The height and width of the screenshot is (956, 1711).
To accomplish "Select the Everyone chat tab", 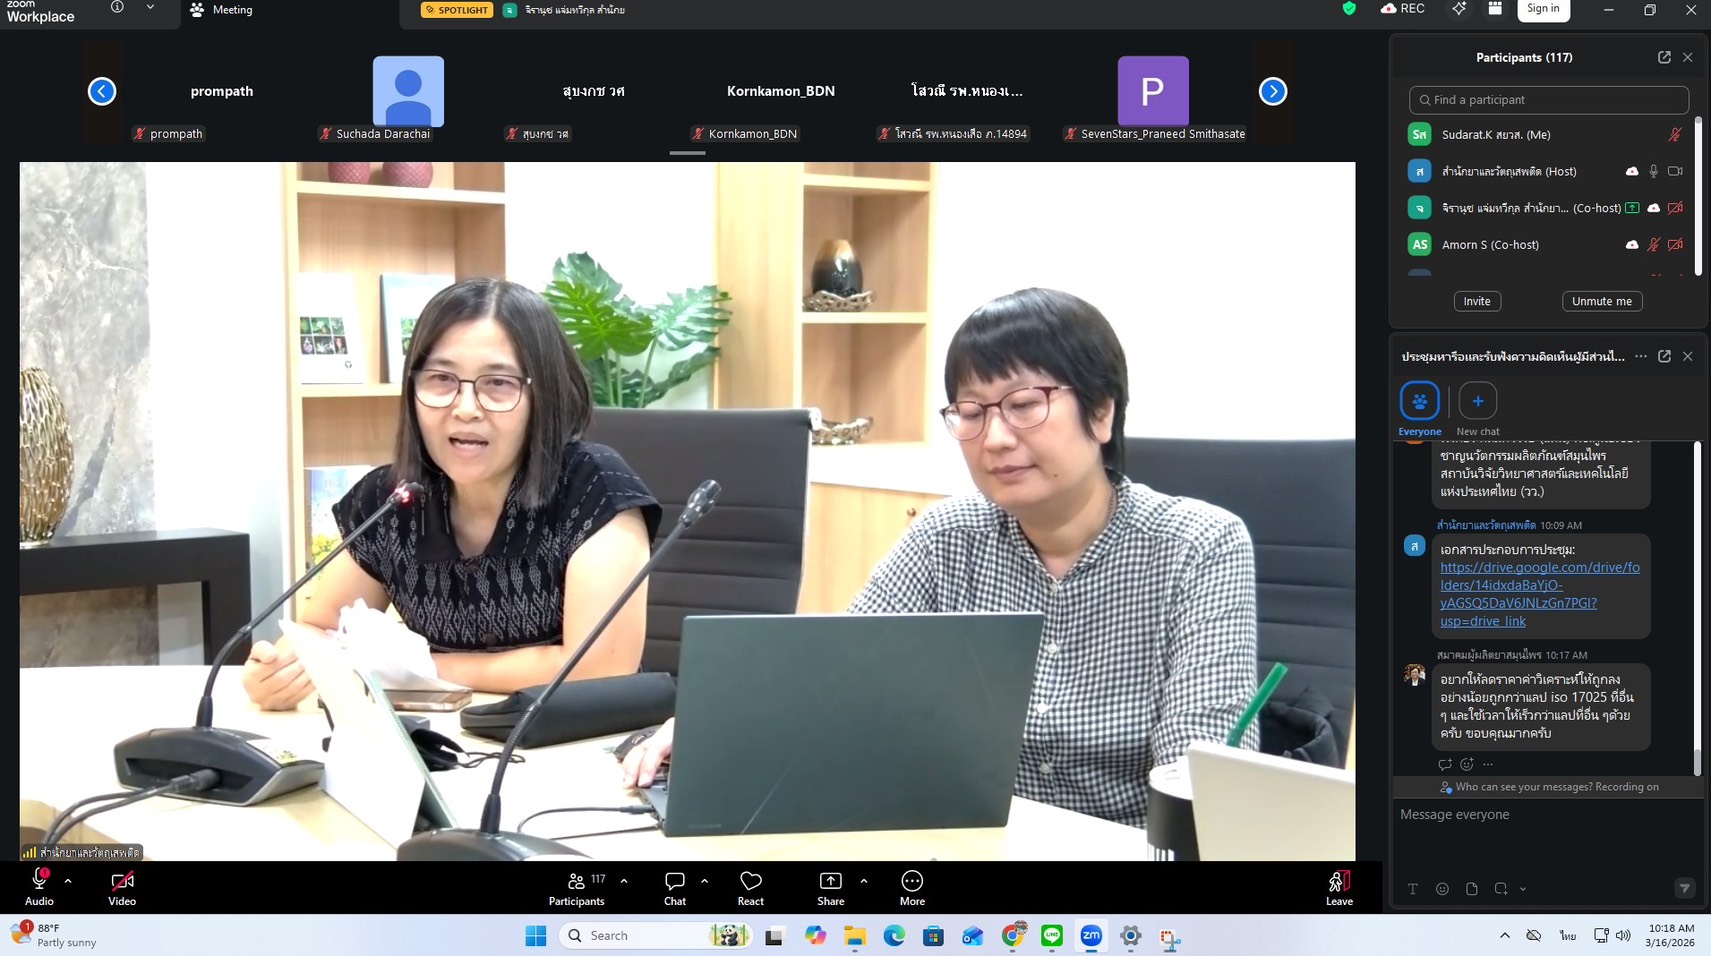I will tap(1419, 401).
